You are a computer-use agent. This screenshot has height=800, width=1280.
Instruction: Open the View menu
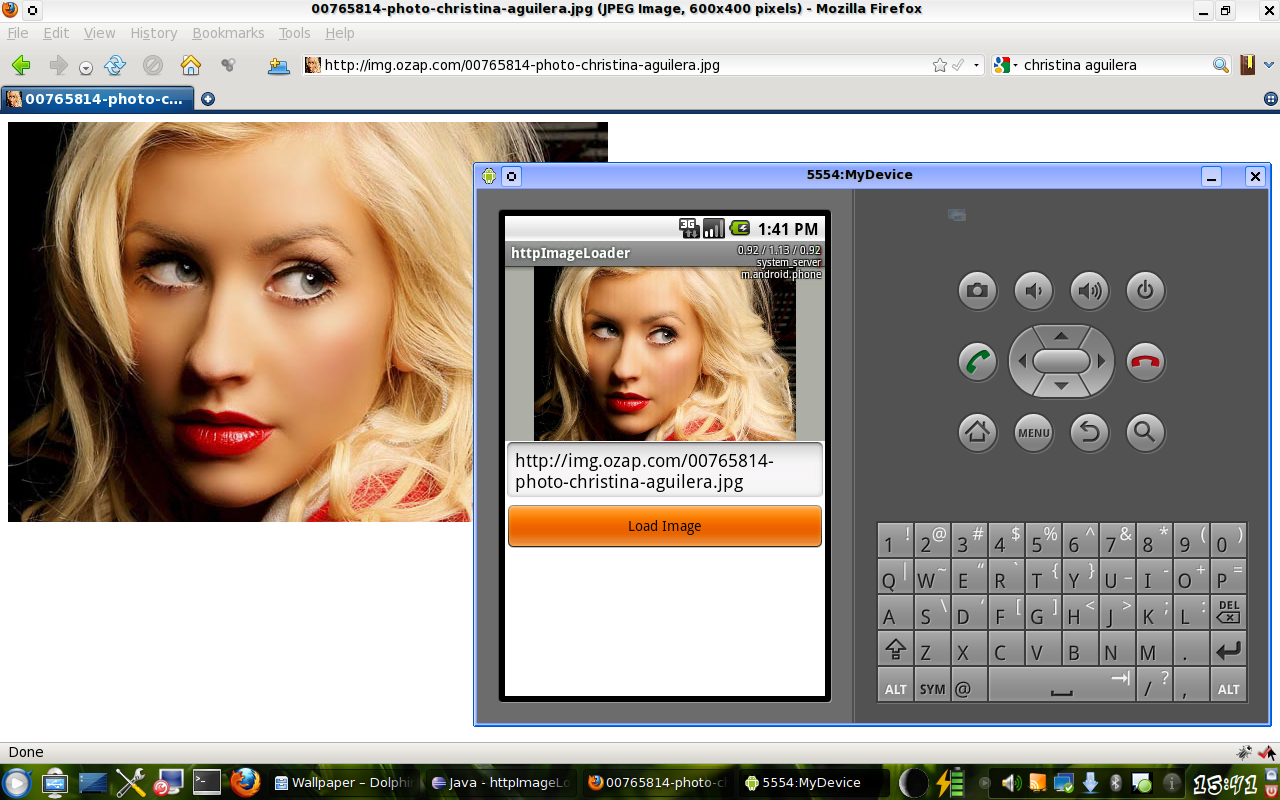[99, 33]
